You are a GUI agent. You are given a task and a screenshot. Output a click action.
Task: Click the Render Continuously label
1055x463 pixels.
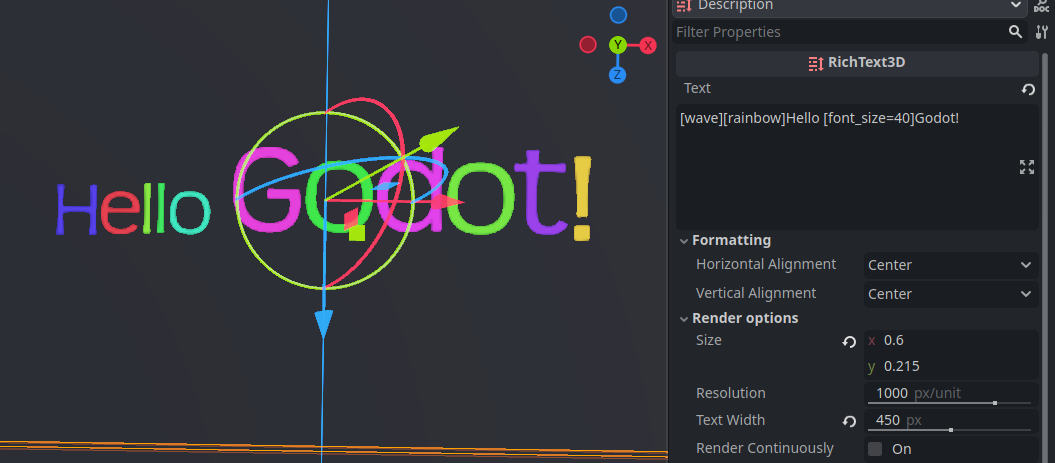(x=765, y=448)
